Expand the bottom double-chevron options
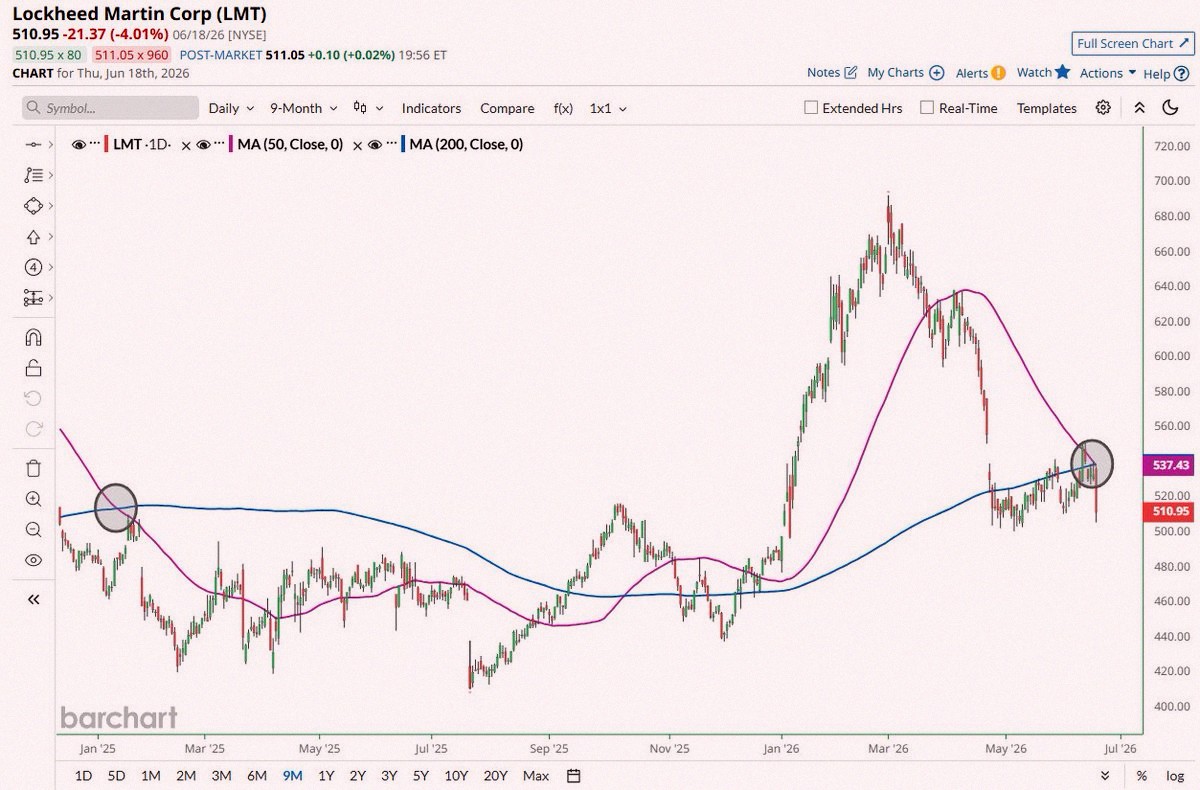This screenshot has width=1200, height=790. [x=1105, y=776]
